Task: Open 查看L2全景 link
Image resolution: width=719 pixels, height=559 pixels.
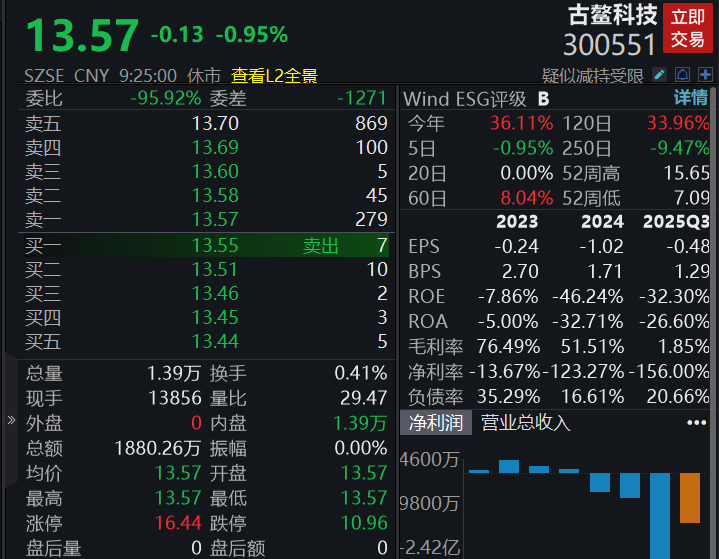Action: point(274,76)
